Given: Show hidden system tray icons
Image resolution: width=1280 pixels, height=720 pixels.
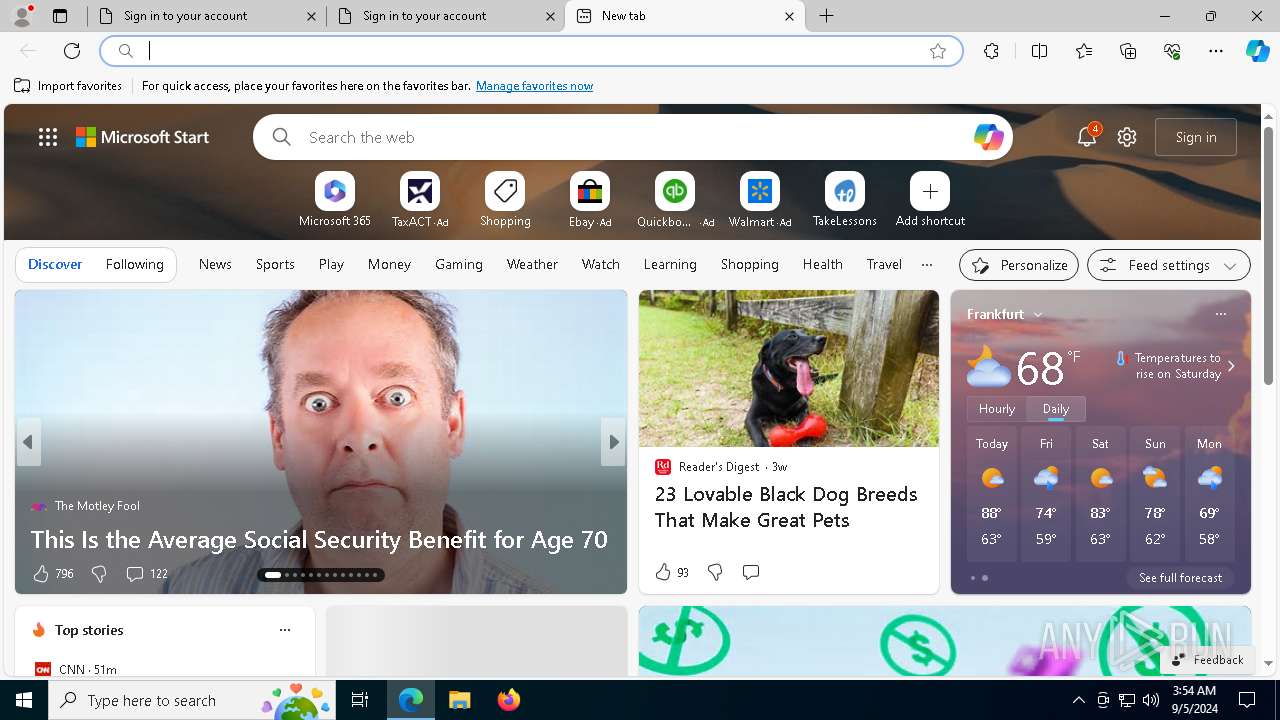Looking at the screenshot, I should tap(1078, 700).
